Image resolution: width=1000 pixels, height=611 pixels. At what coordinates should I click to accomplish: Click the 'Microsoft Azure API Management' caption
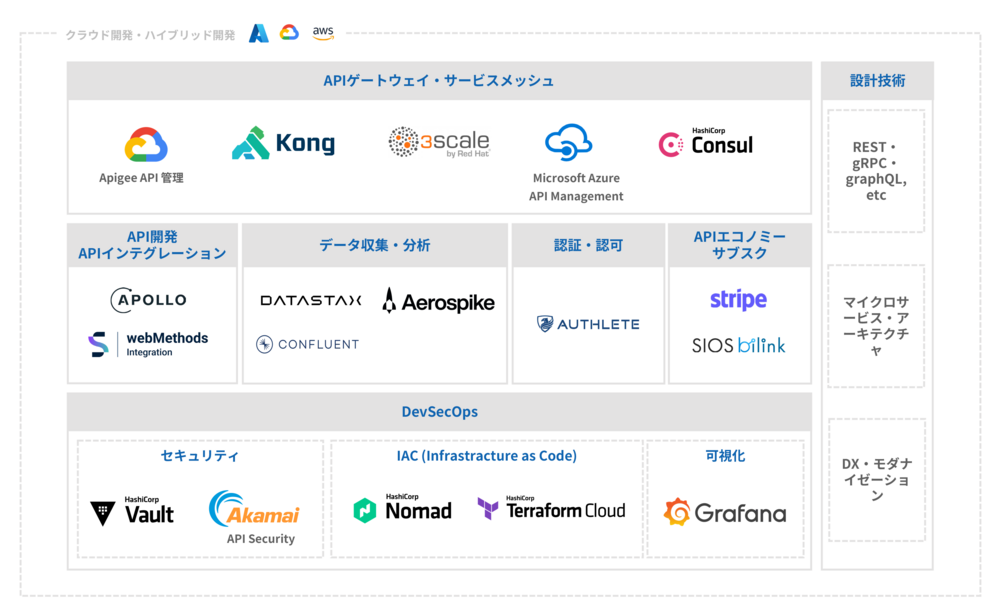(576, 187)
